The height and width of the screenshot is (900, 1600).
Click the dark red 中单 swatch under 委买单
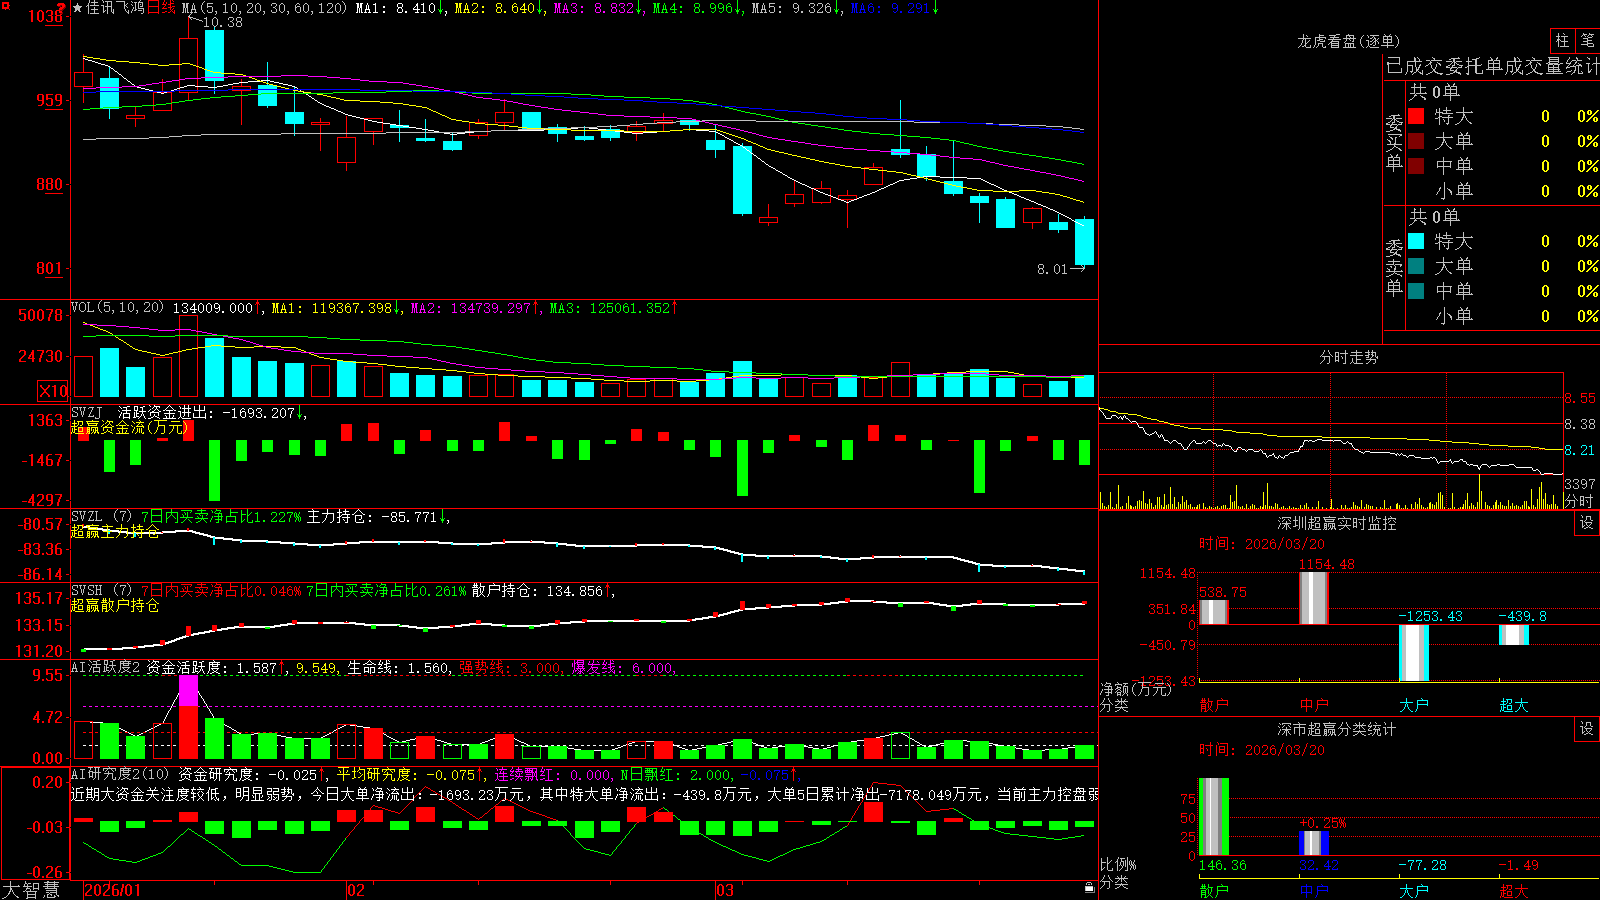pyautogui.click(x=1416, y=166)
